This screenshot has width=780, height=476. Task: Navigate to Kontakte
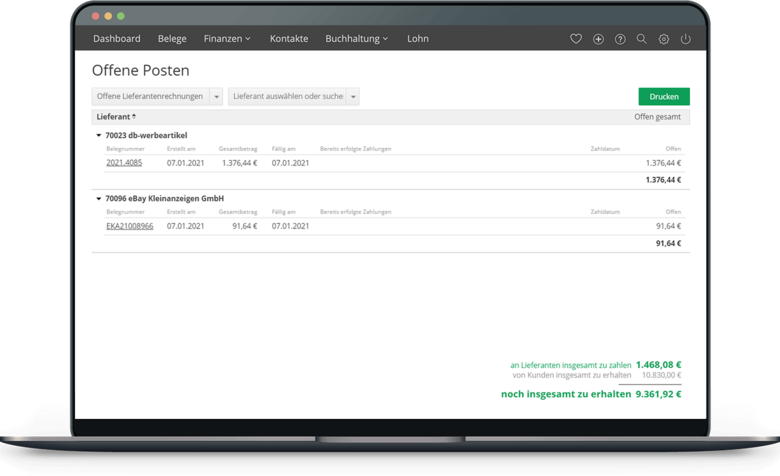click(x=289, y=39)
